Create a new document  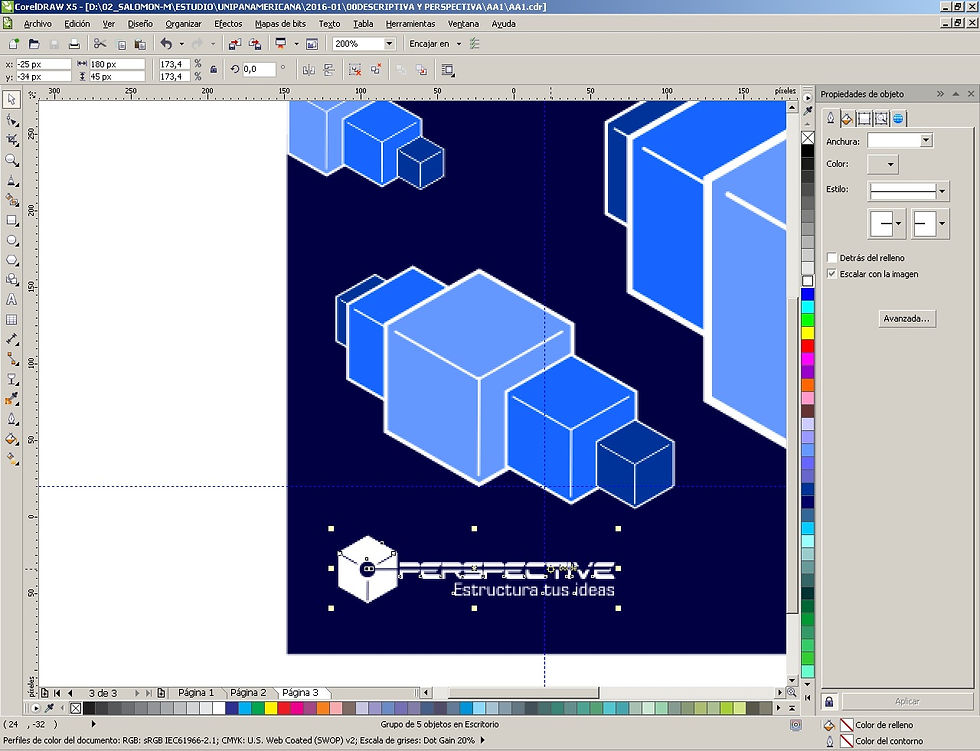[x=13, y=44]
